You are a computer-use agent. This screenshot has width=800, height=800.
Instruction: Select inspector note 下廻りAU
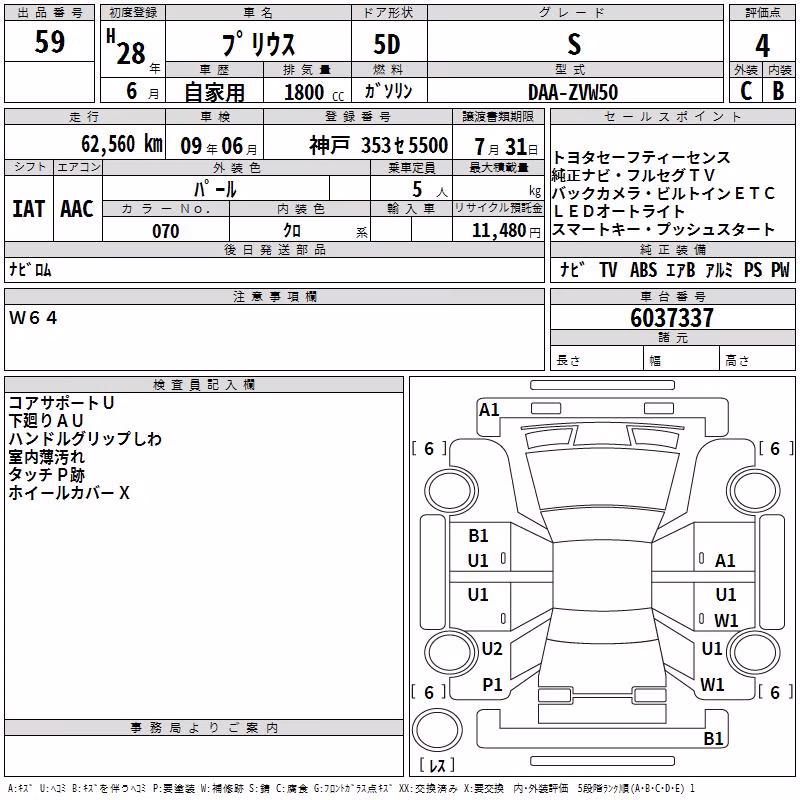pyautogui.click(x=46, y=420)
